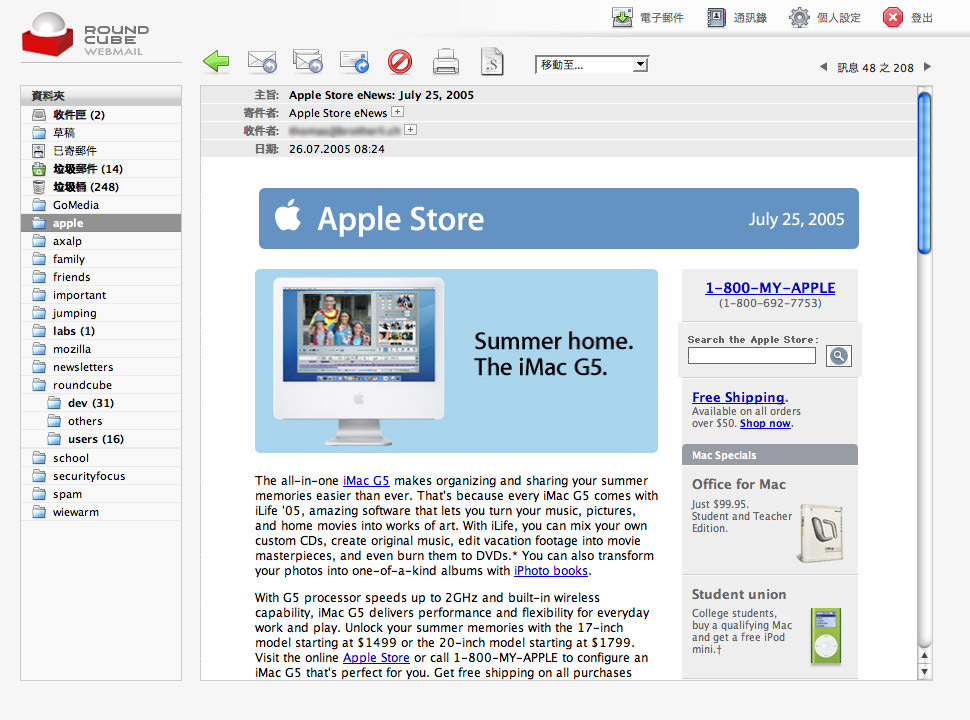Select the school folder
The height and width of the screenshot is (720, 970).
(x=101, y=458)
